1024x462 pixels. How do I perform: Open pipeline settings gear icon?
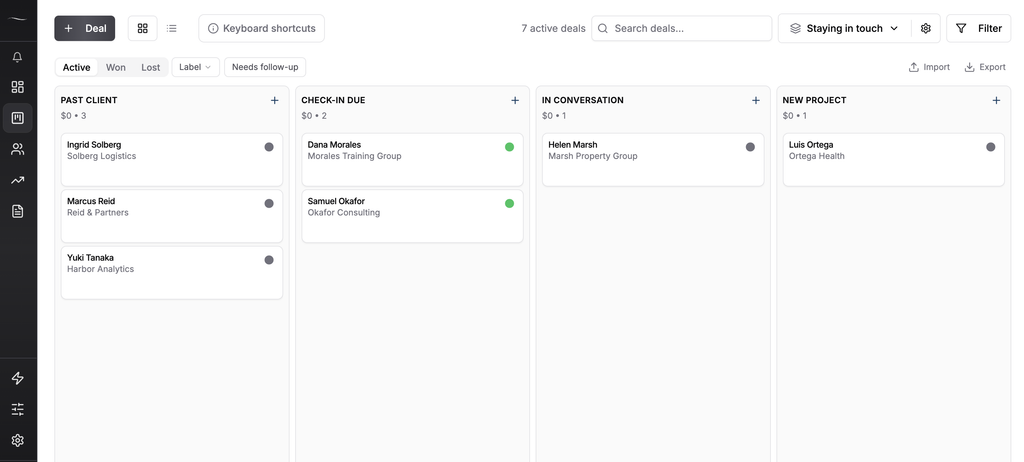925,28
